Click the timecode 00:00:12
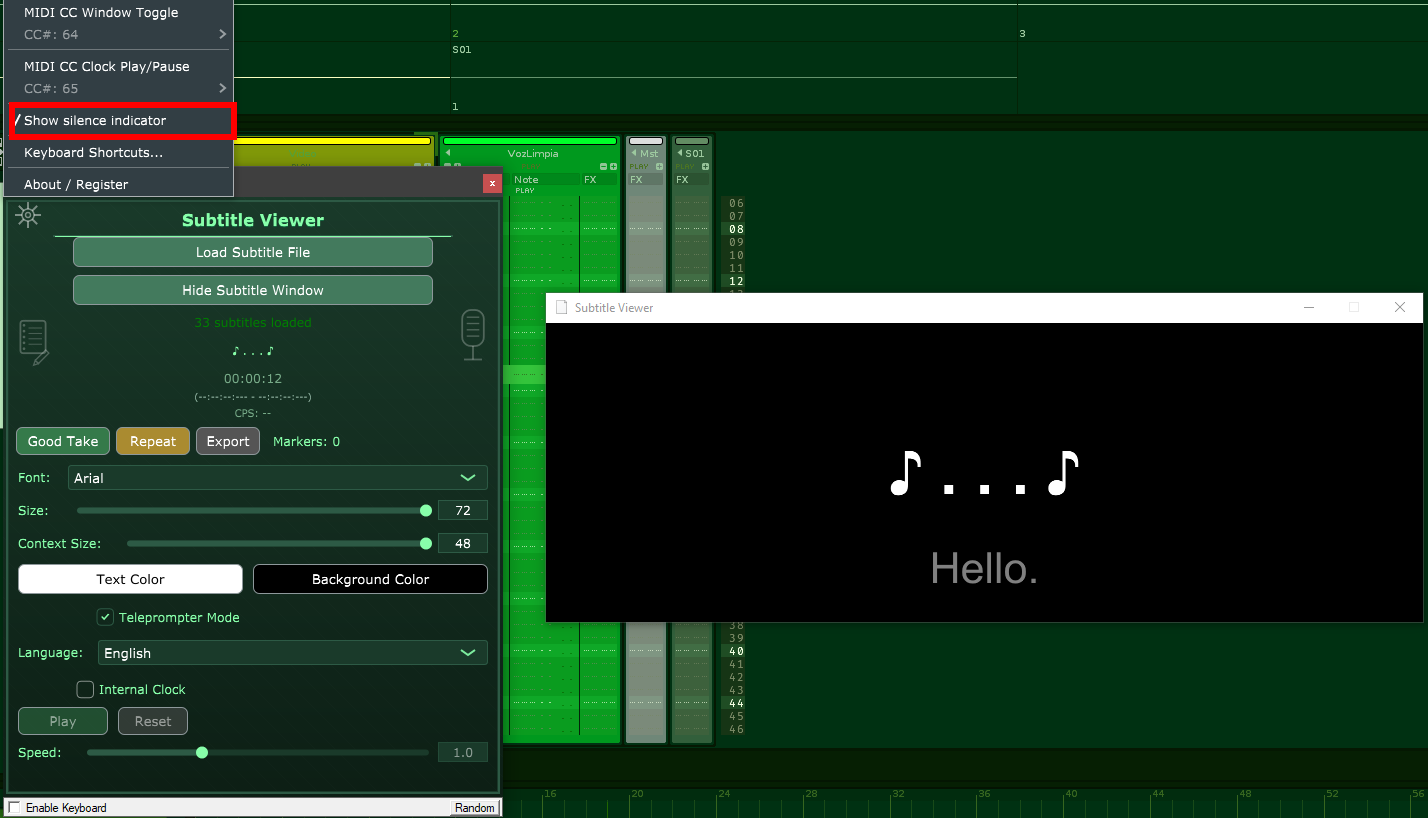This screenshot has height=818, width=1428. tap(253, 379)
